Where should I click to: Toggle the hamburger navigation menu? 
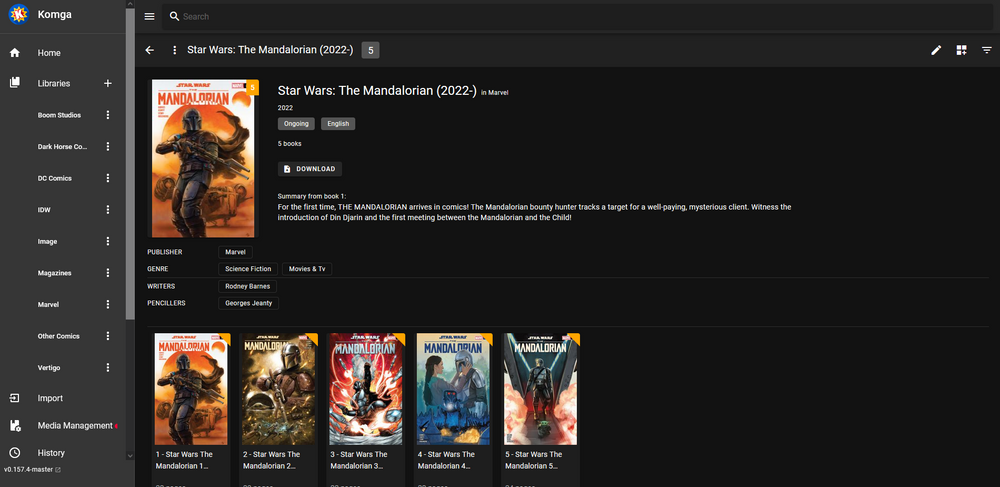149,17
